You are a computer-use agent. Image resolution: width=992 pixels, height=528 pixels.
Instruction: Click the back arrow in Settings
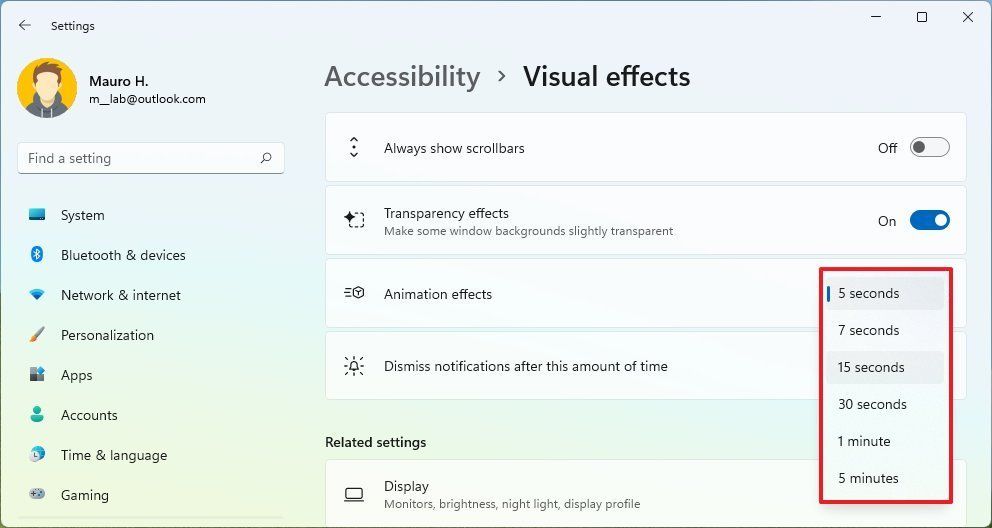point(25,26)
